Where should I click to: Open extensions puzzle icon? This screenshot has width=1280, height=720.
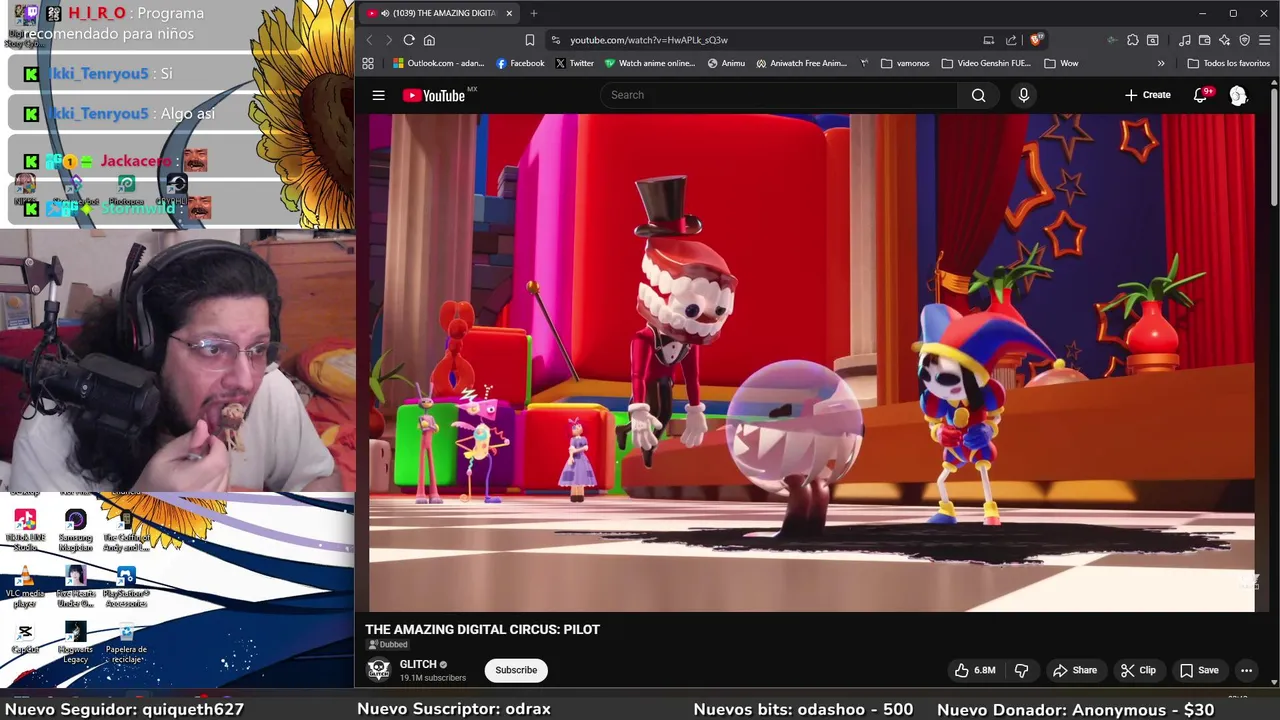[1132, 40]
